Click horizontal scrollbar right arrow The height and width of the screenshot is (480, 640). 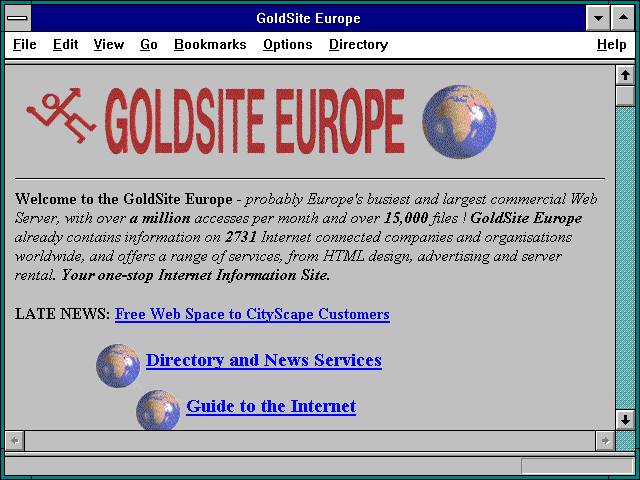tap(605, 441)
